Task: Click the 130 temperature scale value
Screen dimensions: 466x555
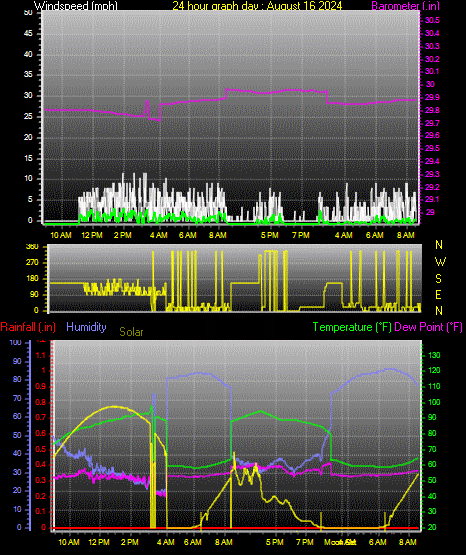Action: pyautogui.click(x=434, y=355)
